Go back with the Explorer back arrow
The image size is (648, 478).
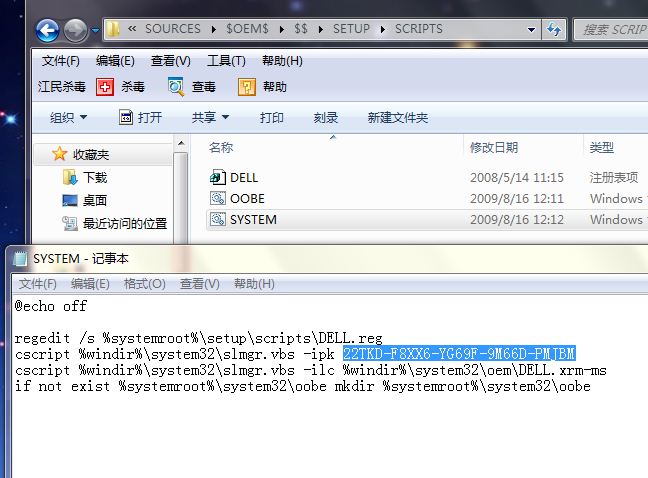pyautogui.click(x=47, y=30)
